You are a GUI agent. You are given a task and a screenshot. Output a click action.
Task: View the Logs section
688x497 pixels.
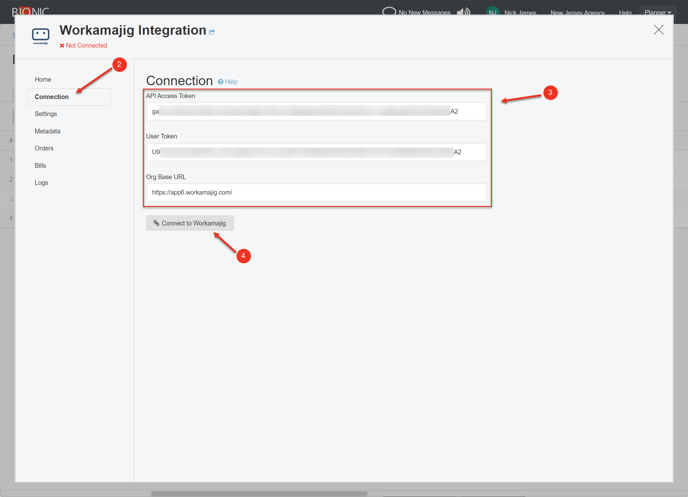pyautogui.click(x=41, y=182)
